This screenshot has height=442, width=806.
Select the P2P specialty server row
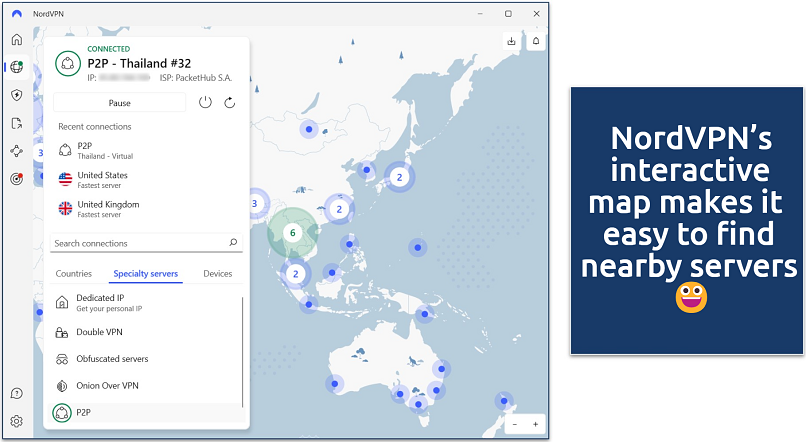146,412
